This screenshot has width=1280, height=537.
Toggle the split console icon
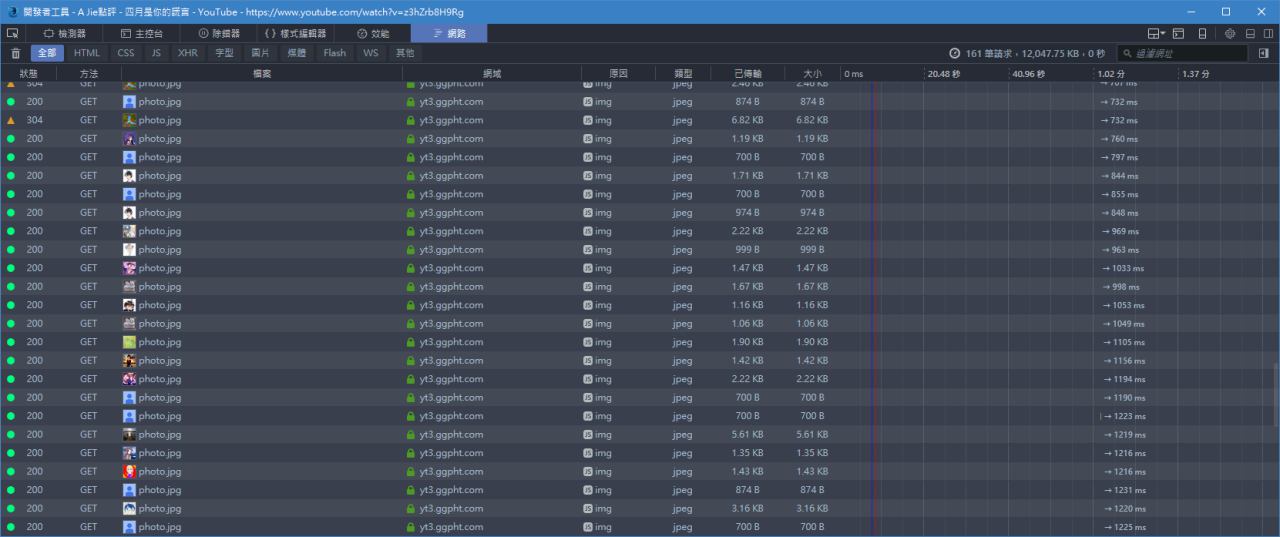coord(1179,33)
